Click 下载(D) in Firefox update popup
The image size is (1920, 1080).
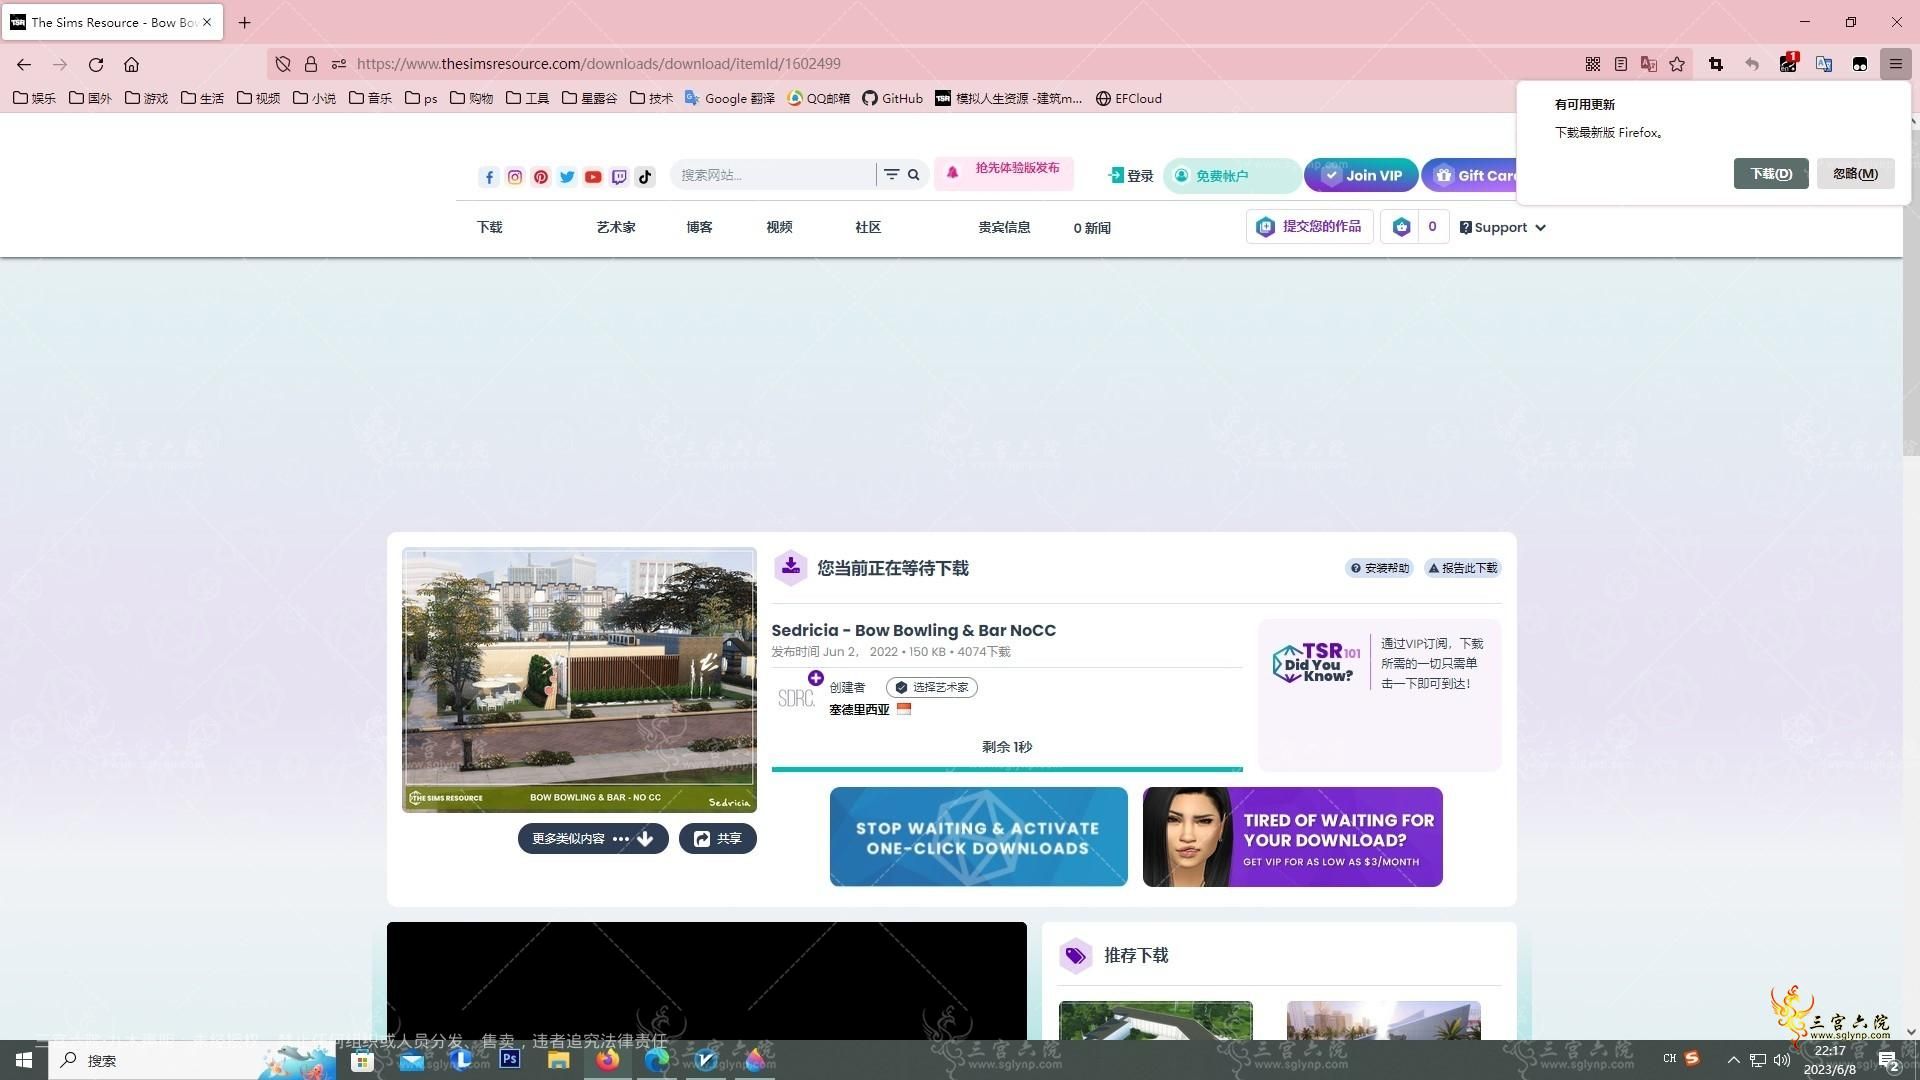[1771, 173]
